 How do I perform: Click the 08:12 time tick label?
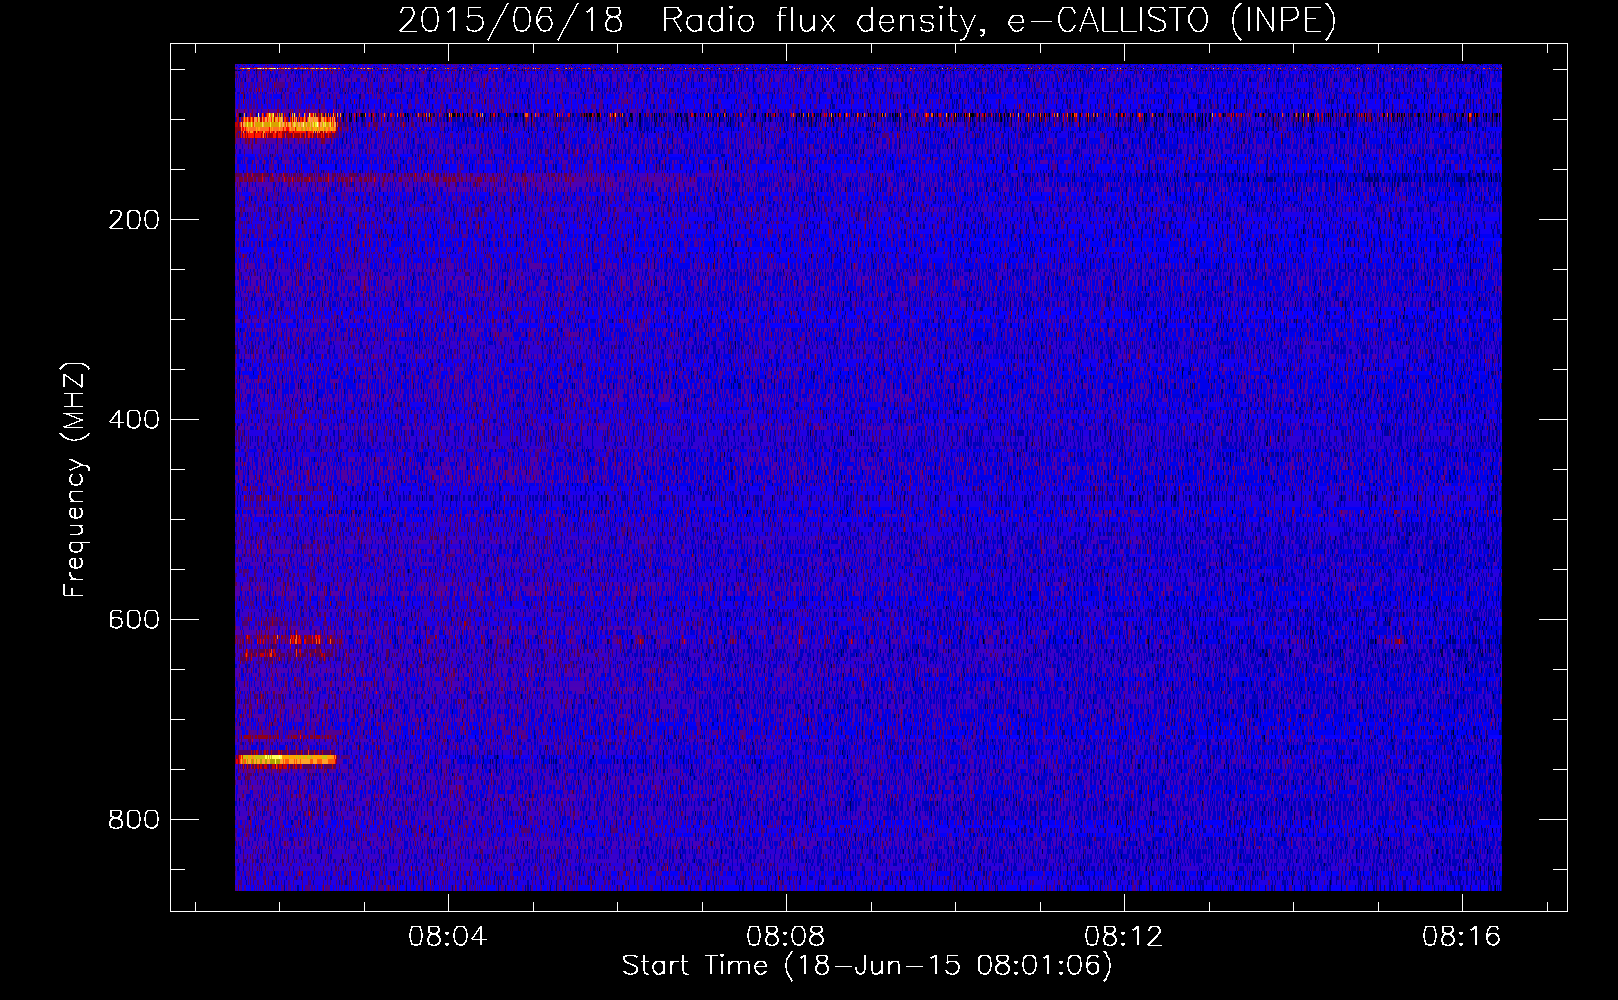[1124, 937]
